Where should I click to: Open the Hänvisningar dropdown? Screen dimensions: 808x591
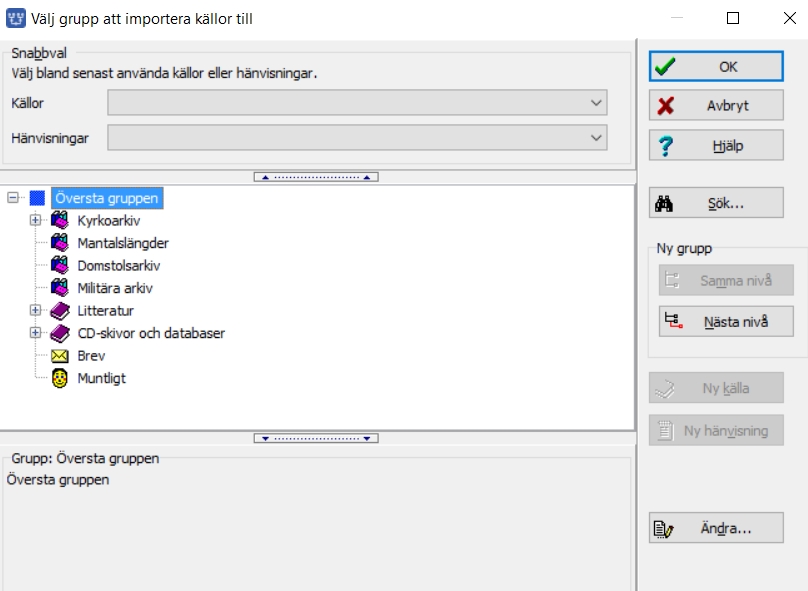click(x=357, y=138)
